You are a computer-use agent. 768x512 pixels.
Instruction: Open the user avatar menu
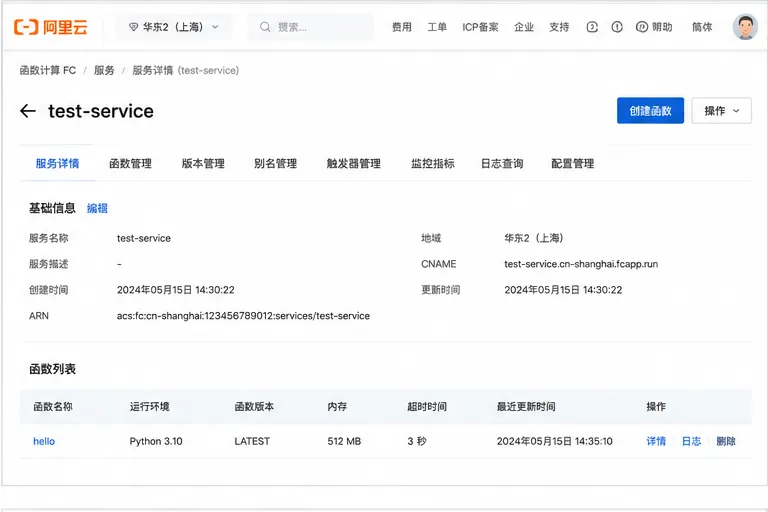(745, 27)
